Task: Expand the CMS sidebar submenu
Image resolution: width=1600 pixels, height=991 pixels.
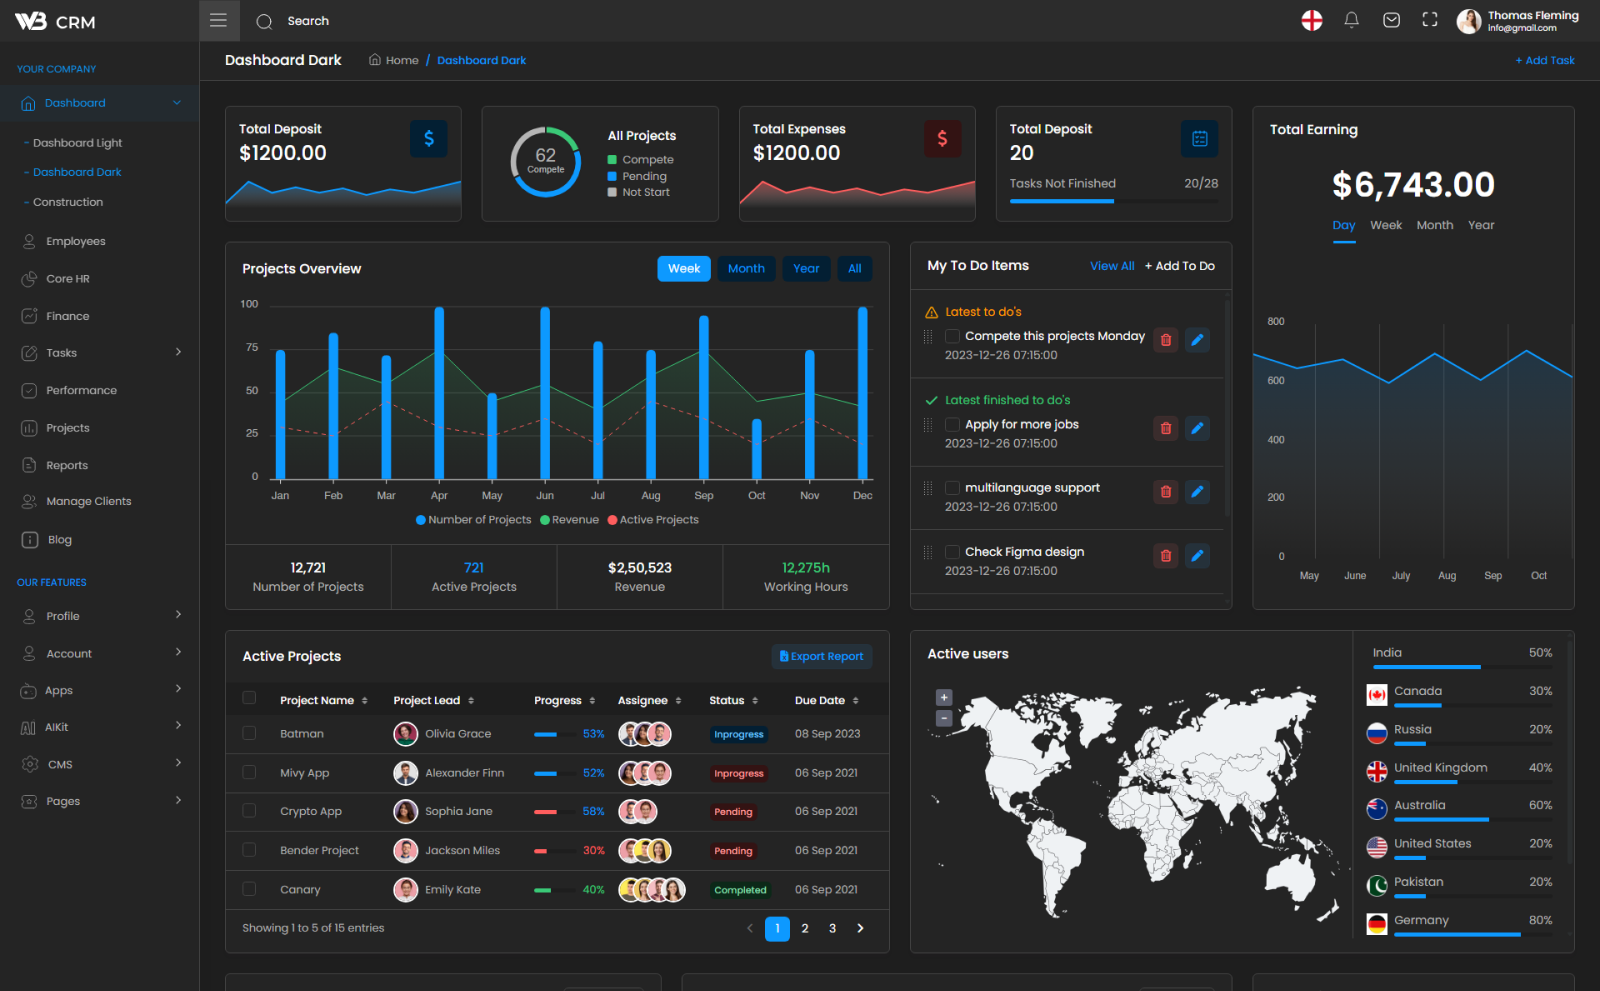Action: pyautogui.click(x=178, y=763)
